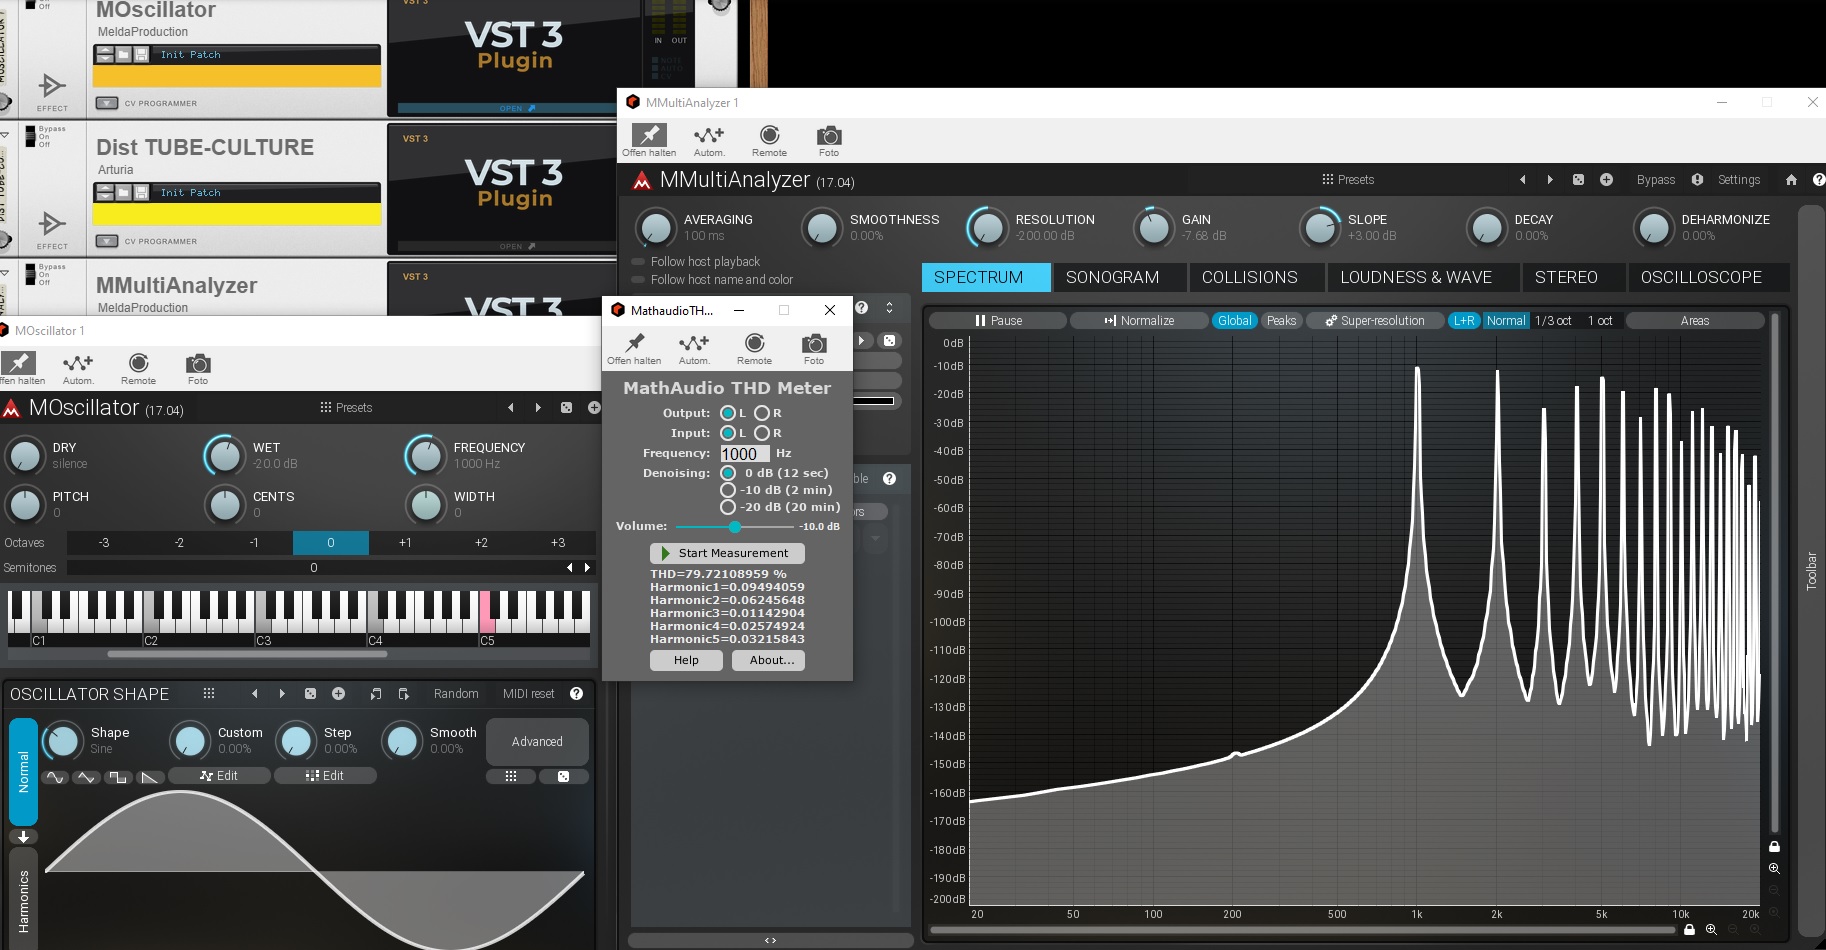Click the MOscillator Foto camera icon
The height and width of the screenshot is (950, 1826).
tap(198, 363)
